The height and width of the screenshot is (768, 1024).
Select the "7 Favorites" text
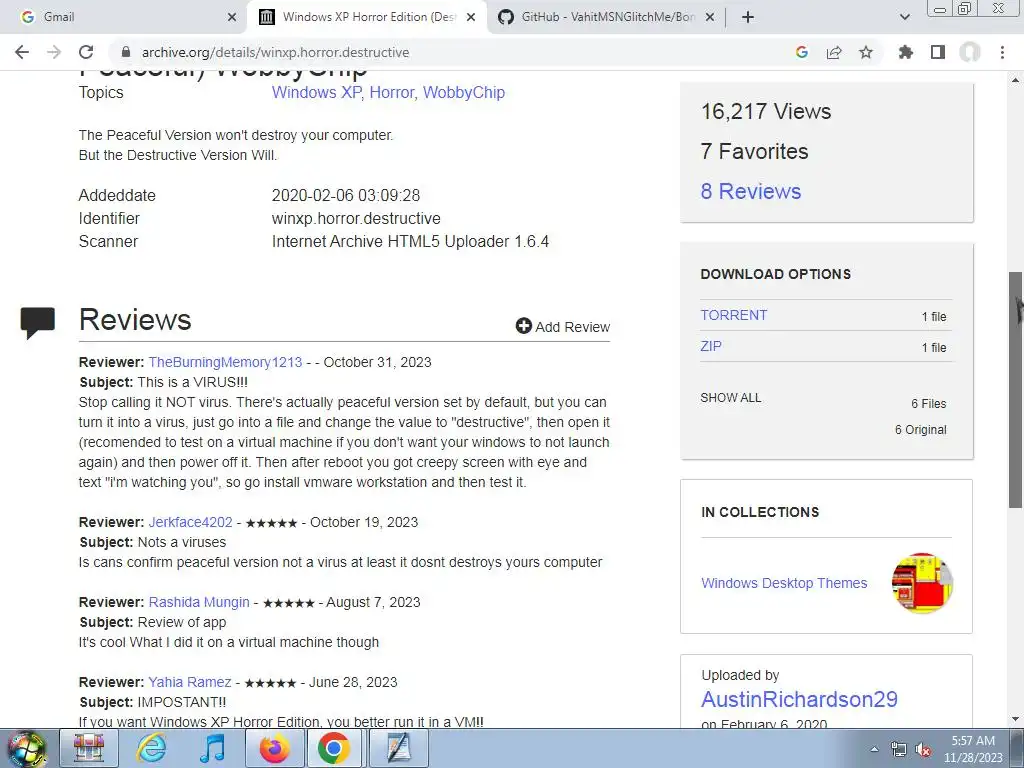754,152
